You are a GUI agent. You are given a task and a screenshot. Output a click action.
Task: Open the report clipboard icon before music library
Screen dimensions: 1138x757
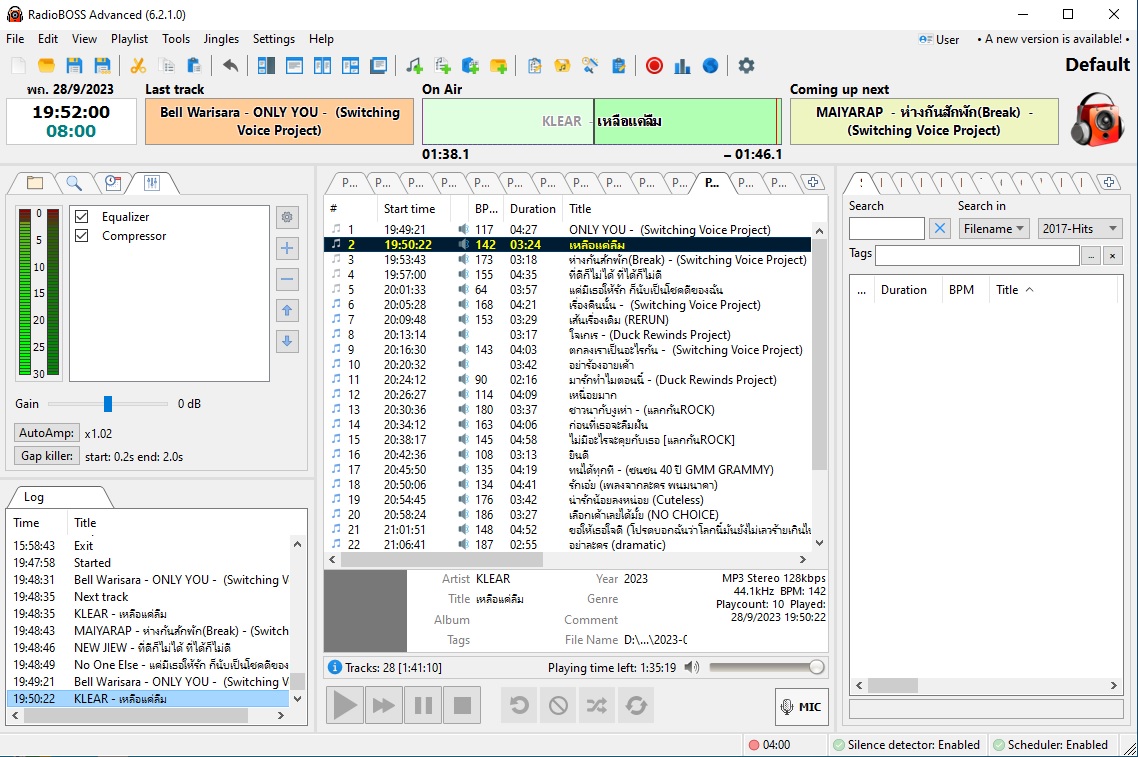(x=535, y=66)
